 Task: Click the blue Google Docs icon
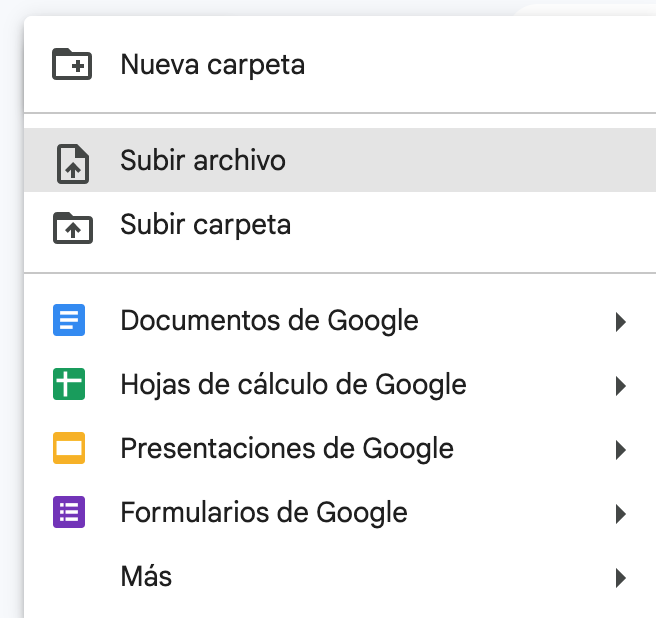69,321
